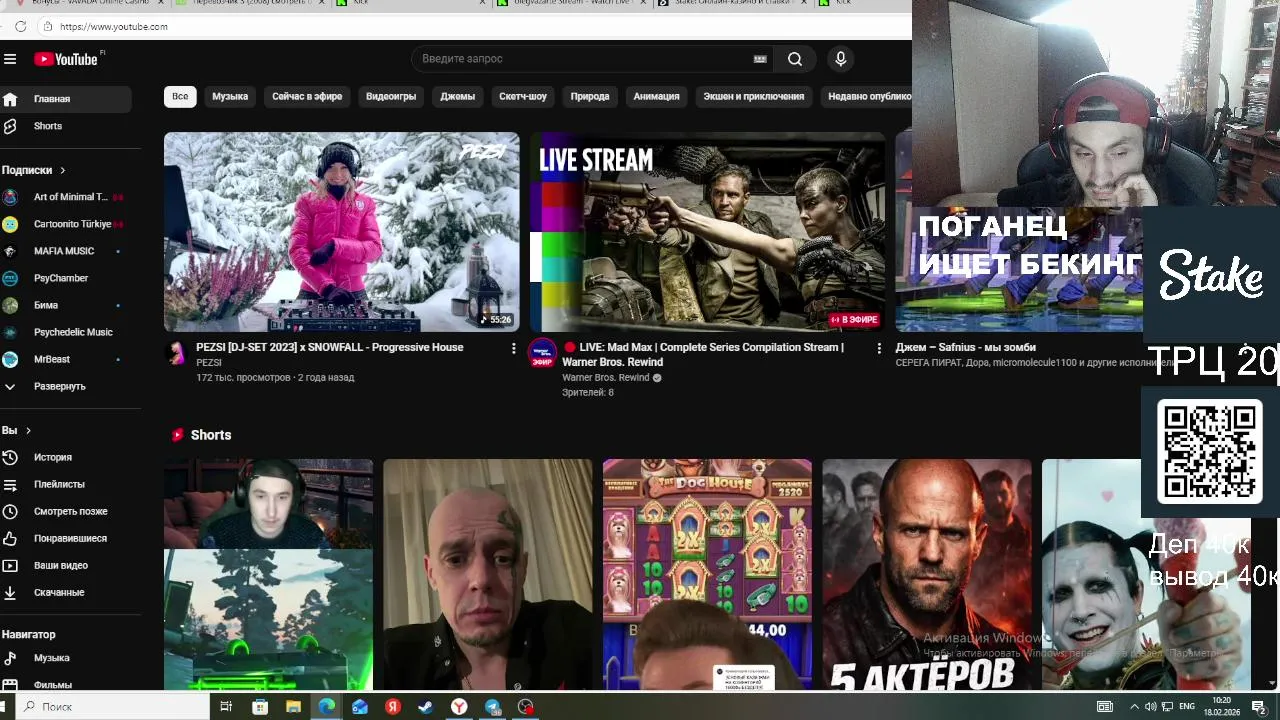Select the Скетч-шоу filter chip
This screenshot has height=720, width=1280.
[523, 96]
